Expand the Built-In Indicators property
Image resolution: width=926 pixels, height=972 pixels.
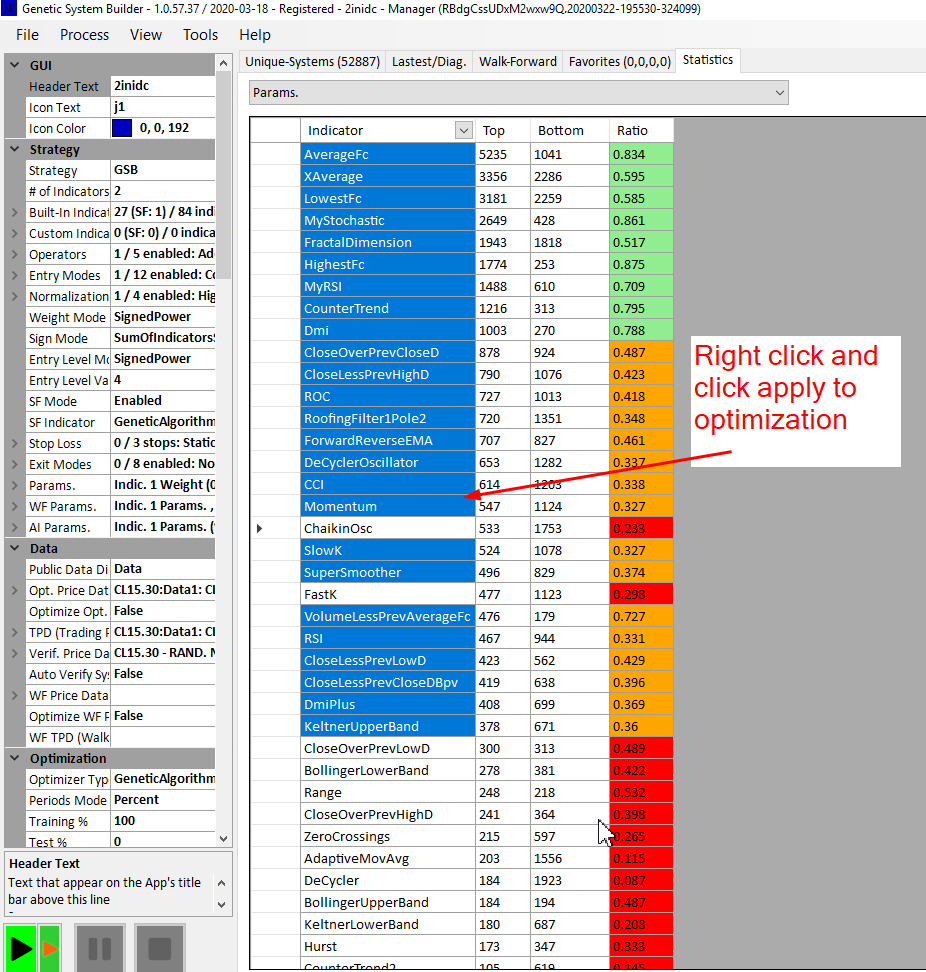click(14, 212)
